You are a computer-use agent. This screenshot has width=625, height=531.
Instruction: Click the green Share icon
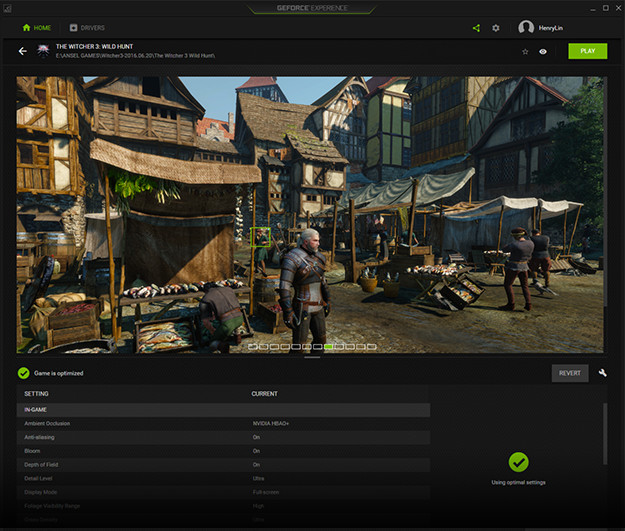click(x=476, y=28)
